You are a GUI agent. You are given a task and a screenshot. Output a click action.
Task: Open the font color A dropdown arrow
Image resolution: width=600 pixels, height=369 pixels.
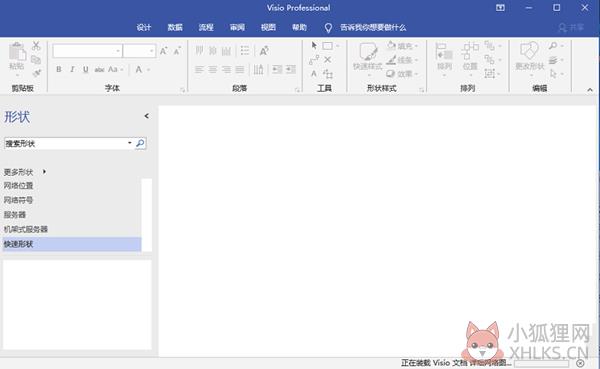148,70
